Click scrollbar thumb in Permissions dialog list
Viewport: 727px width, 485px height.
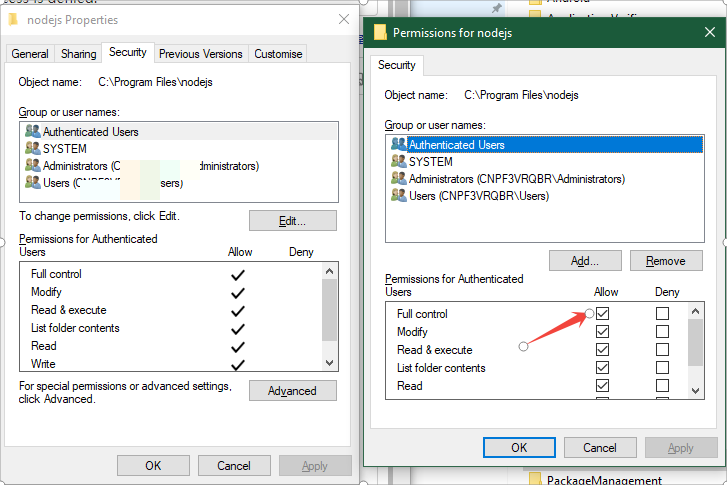695,343
